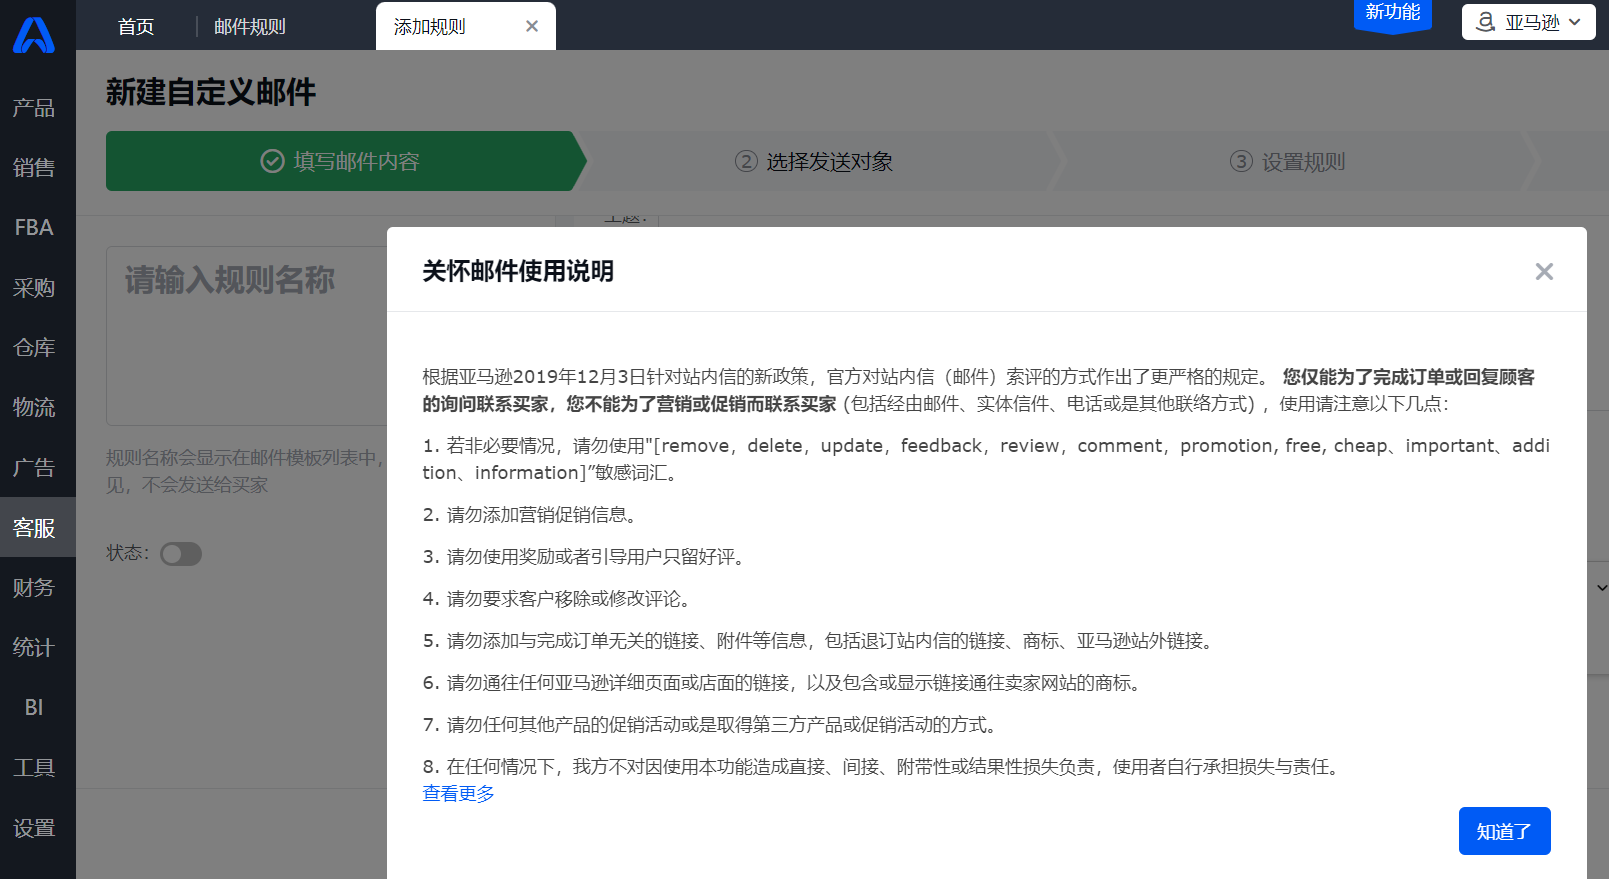Open 产品 in the sidebar

point(34,108)
